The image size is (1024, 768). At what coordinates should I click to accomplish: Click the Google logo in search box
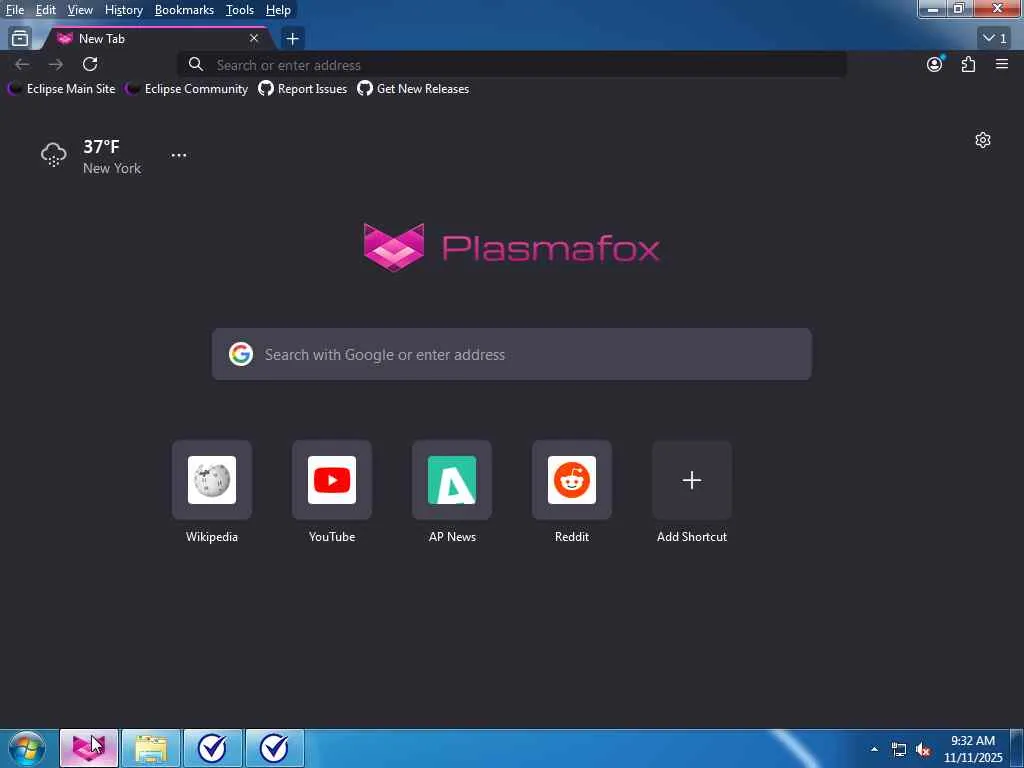(x=241, y=355)
